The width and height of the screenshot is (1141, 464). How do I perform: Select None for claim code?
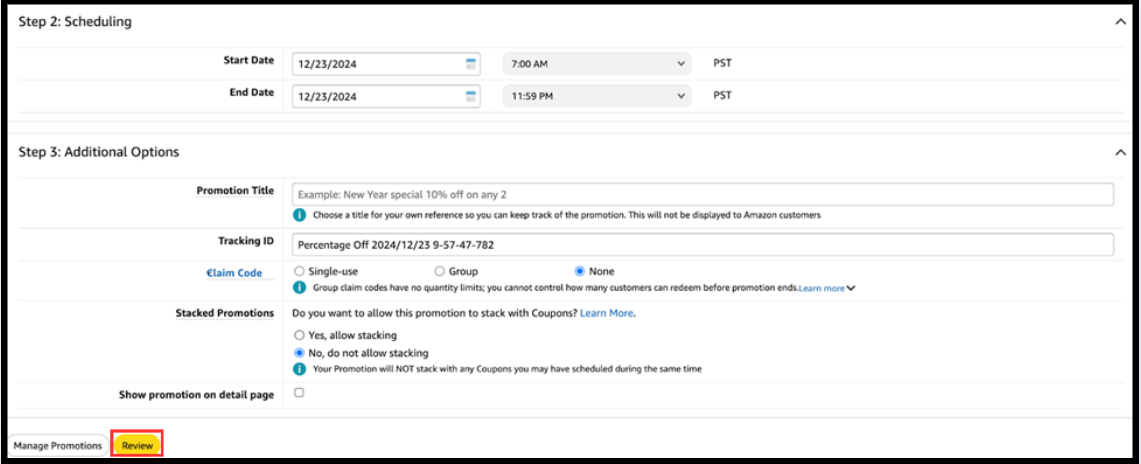(x=580, y=271)
